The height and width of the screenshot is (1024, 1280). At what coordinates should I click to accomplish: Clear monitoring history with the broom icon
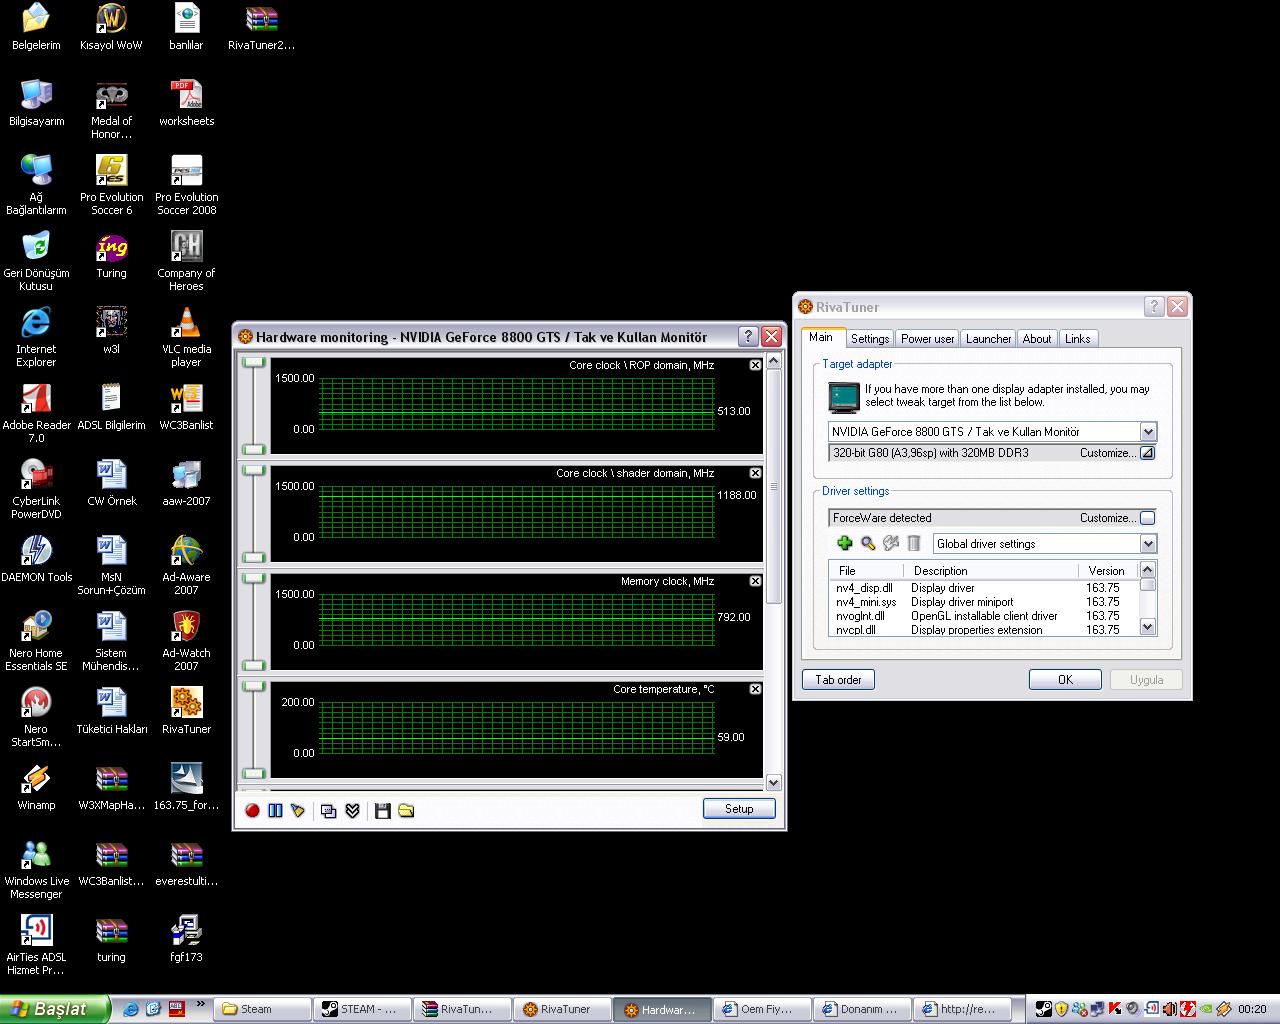coord(298,810)
